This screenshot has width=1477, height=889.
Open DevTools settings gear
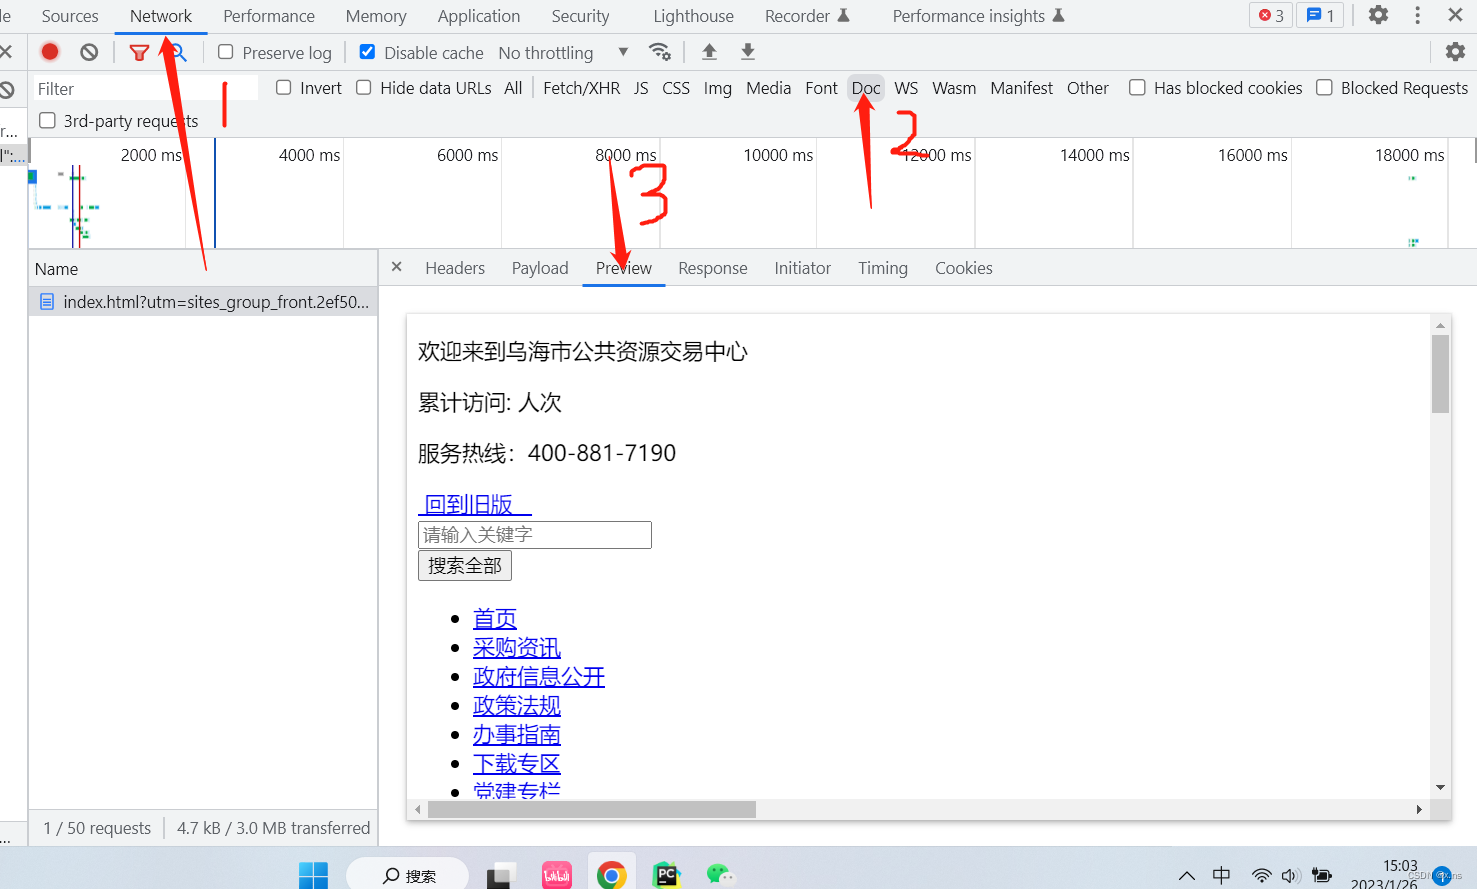pos(1378,15)
